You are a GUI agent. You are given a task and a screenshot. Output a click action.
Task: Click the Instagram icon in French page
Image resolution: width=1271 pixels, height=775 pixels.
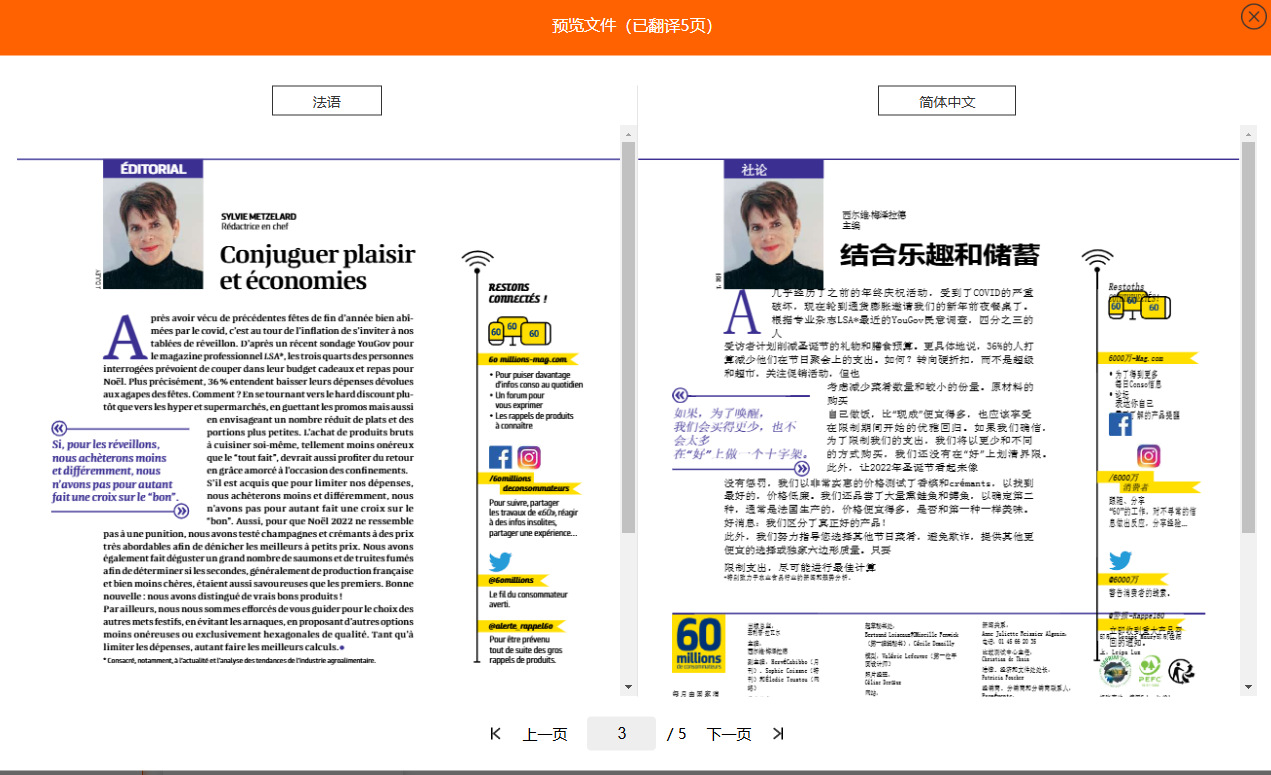pos(529,458)
